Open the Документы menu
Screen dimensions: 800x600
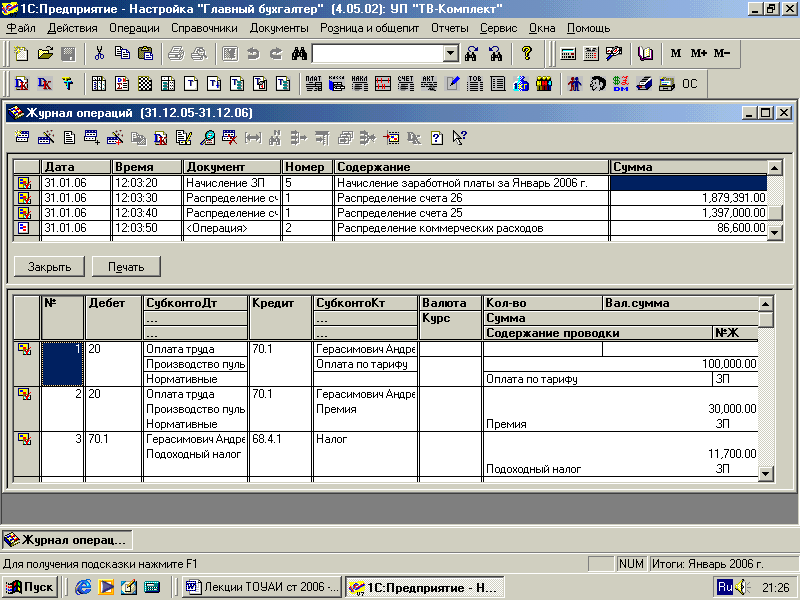tap(279, 29)
